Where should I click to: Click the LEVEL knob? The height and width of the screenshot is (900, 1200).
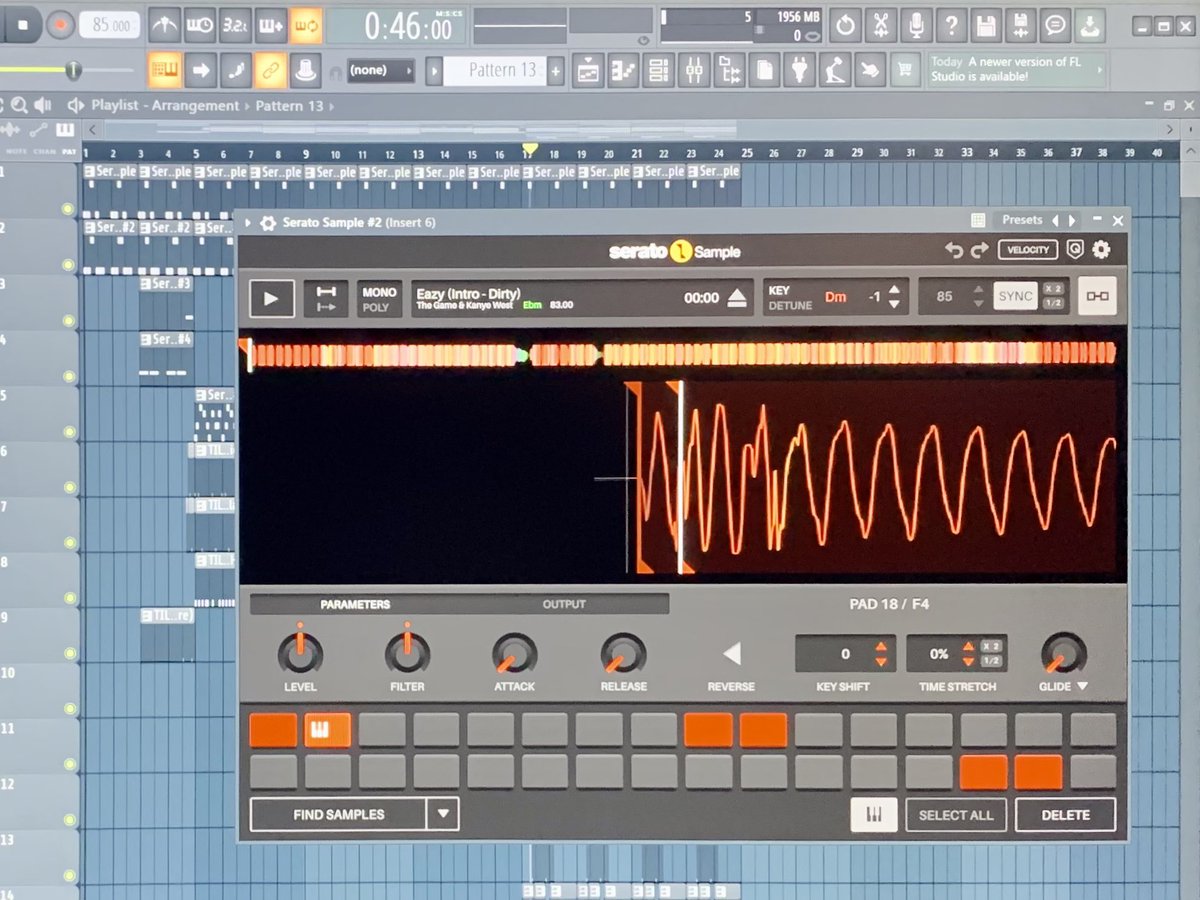pyautogui.click(x=300, y=654)
